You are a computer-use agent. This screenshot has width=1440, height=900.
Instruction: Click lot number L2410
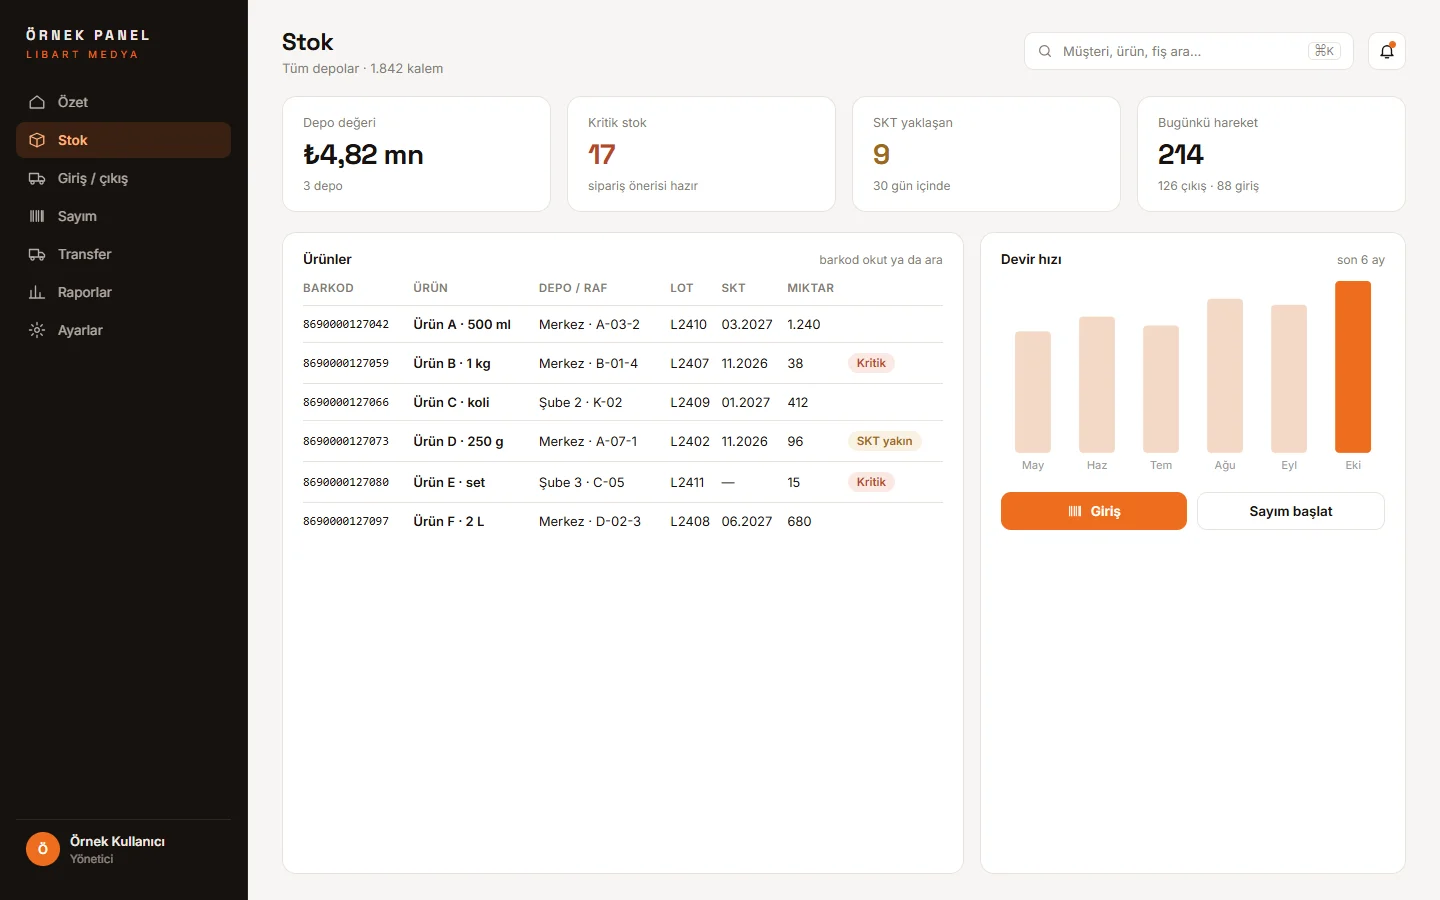[x=688, y=324]
